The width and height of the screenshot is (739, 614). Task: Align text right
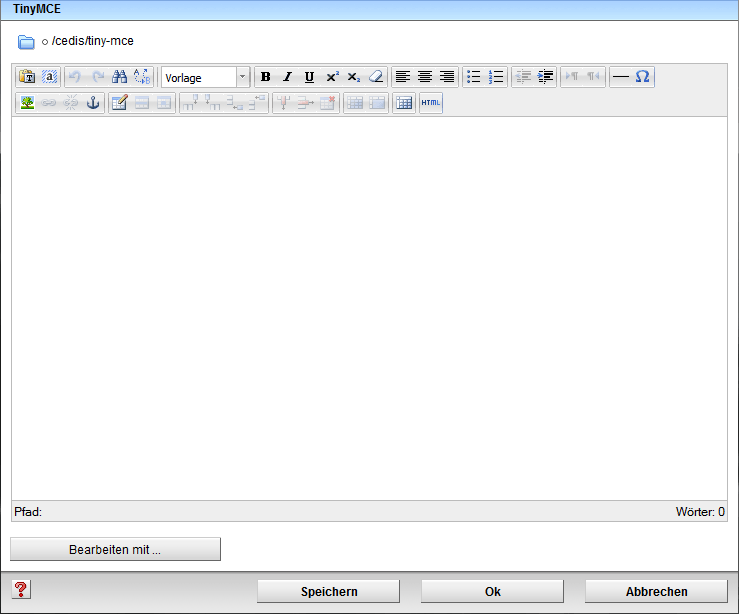[x=446, y=77]
